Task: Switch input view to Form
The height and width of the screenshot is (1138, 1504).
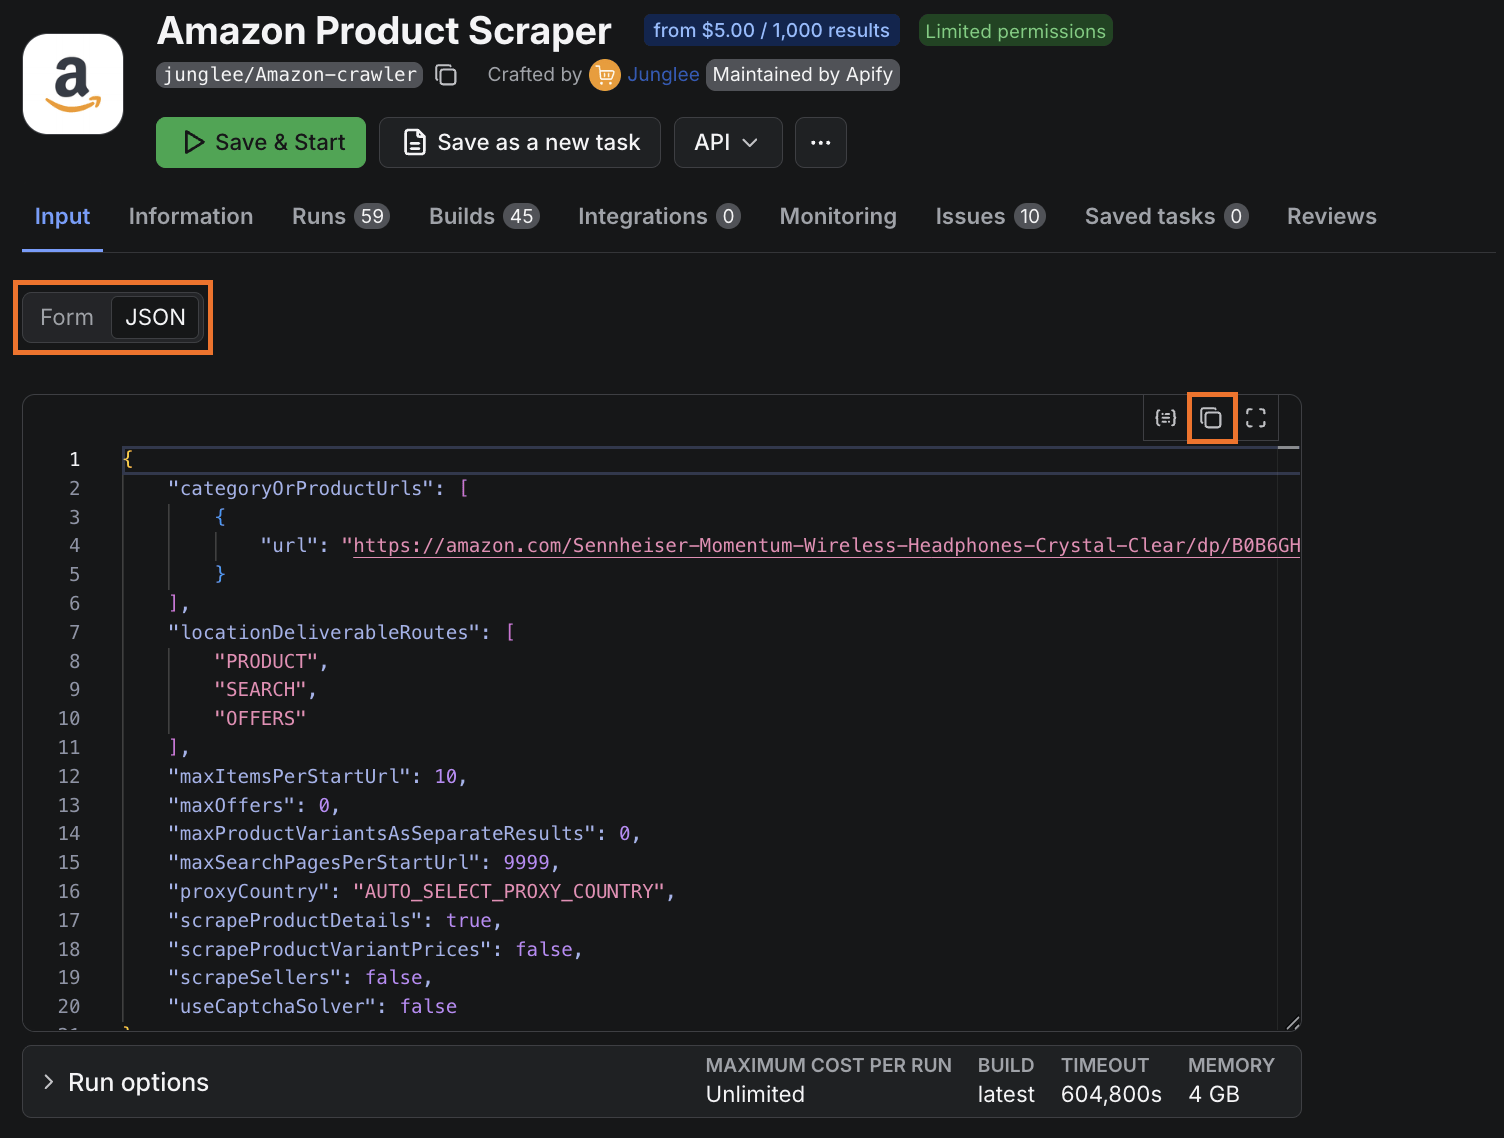Action: click(67, 318)
